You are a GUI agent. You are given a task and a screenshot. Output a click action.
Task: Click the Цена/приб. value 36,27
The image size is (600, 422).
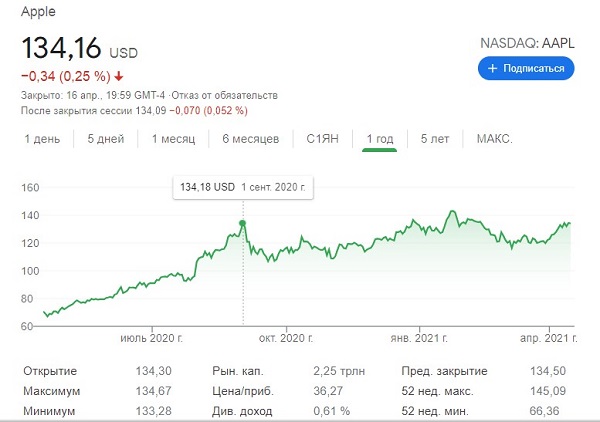328,391
